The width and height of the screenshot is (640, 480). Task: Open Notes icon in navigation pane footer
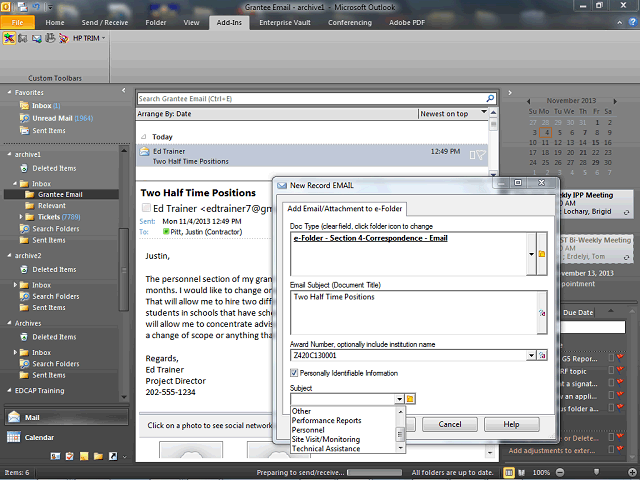pyautogui.click(x=83, y=457)
